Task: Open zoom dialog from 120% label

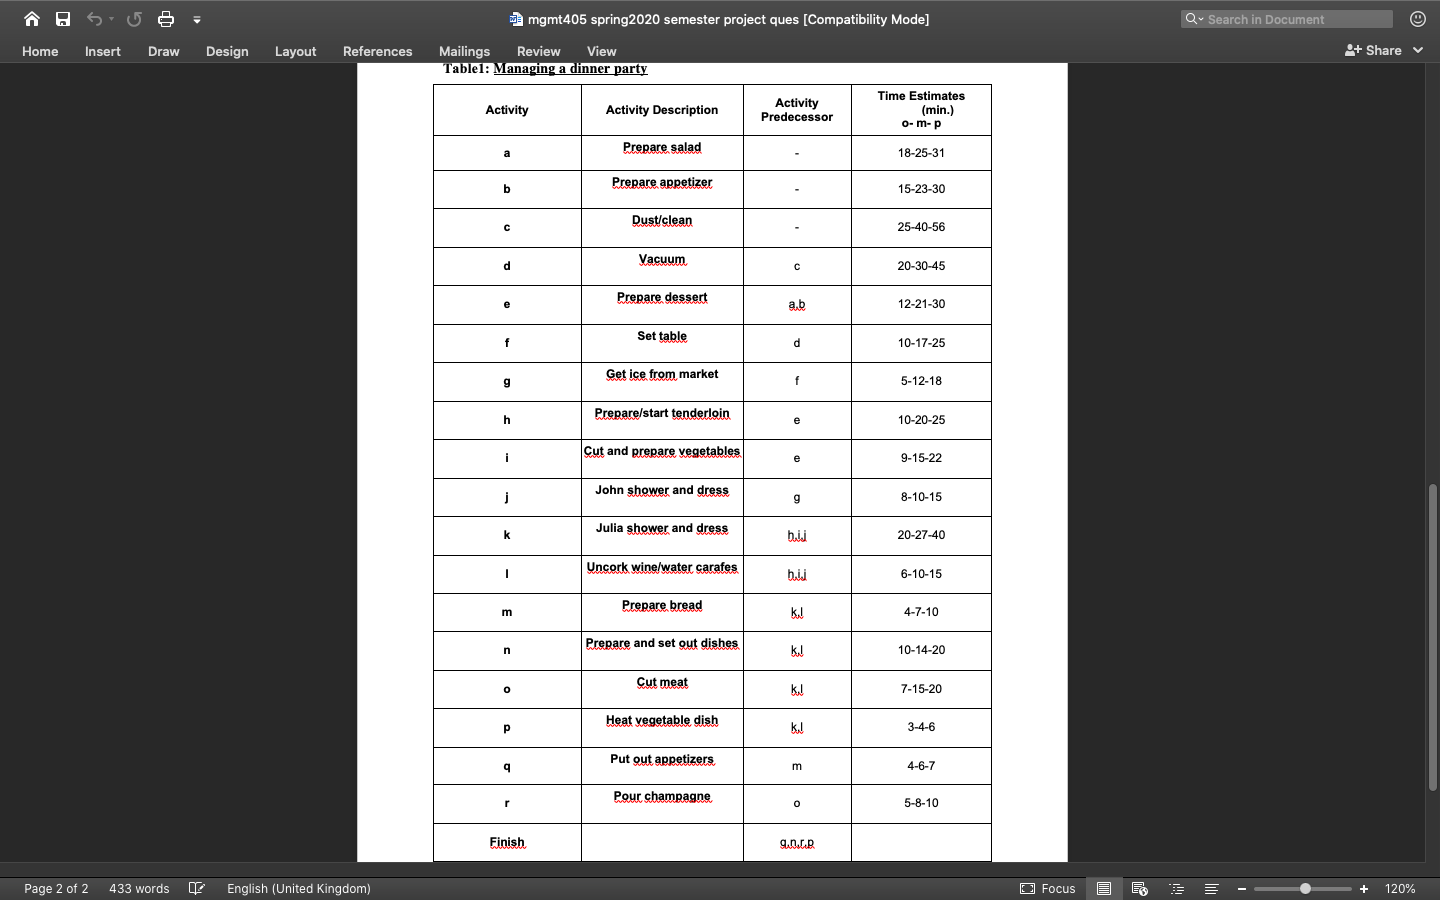Action: point(1400,888)
